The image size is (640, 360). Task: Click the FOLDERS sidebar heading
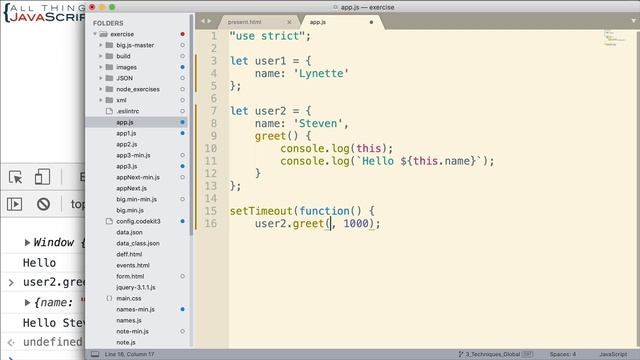[108, 23]
